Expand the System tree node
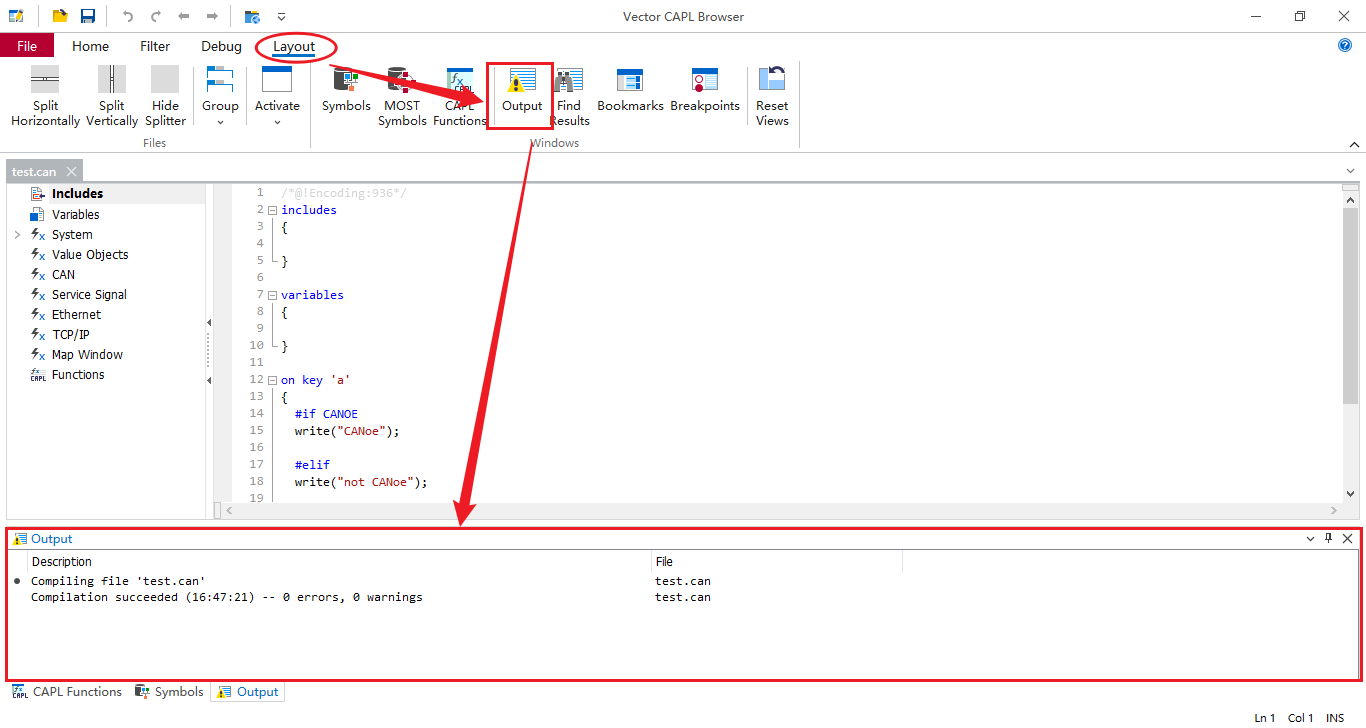 coord(17,234)
